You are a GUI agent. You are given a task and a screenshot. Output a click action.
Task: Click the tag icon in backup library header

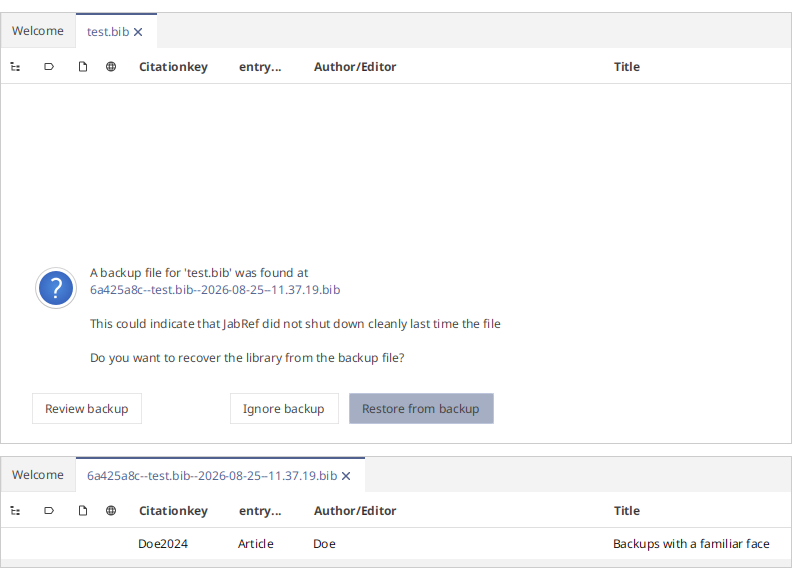pos(49,510)
